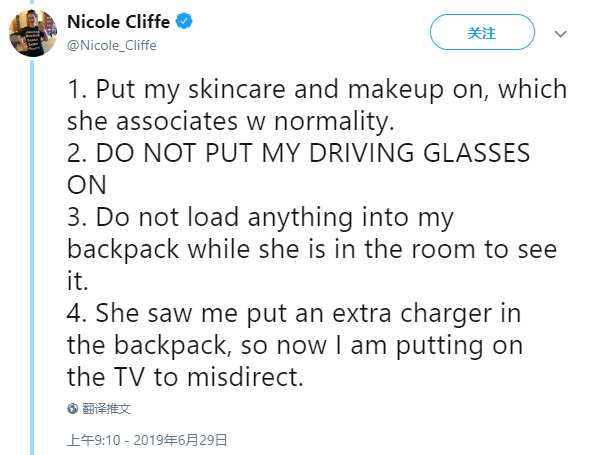Click the standalone word "ON" in the tweet
The height and width of the screenshot is (455, 601).
point(87,186)
